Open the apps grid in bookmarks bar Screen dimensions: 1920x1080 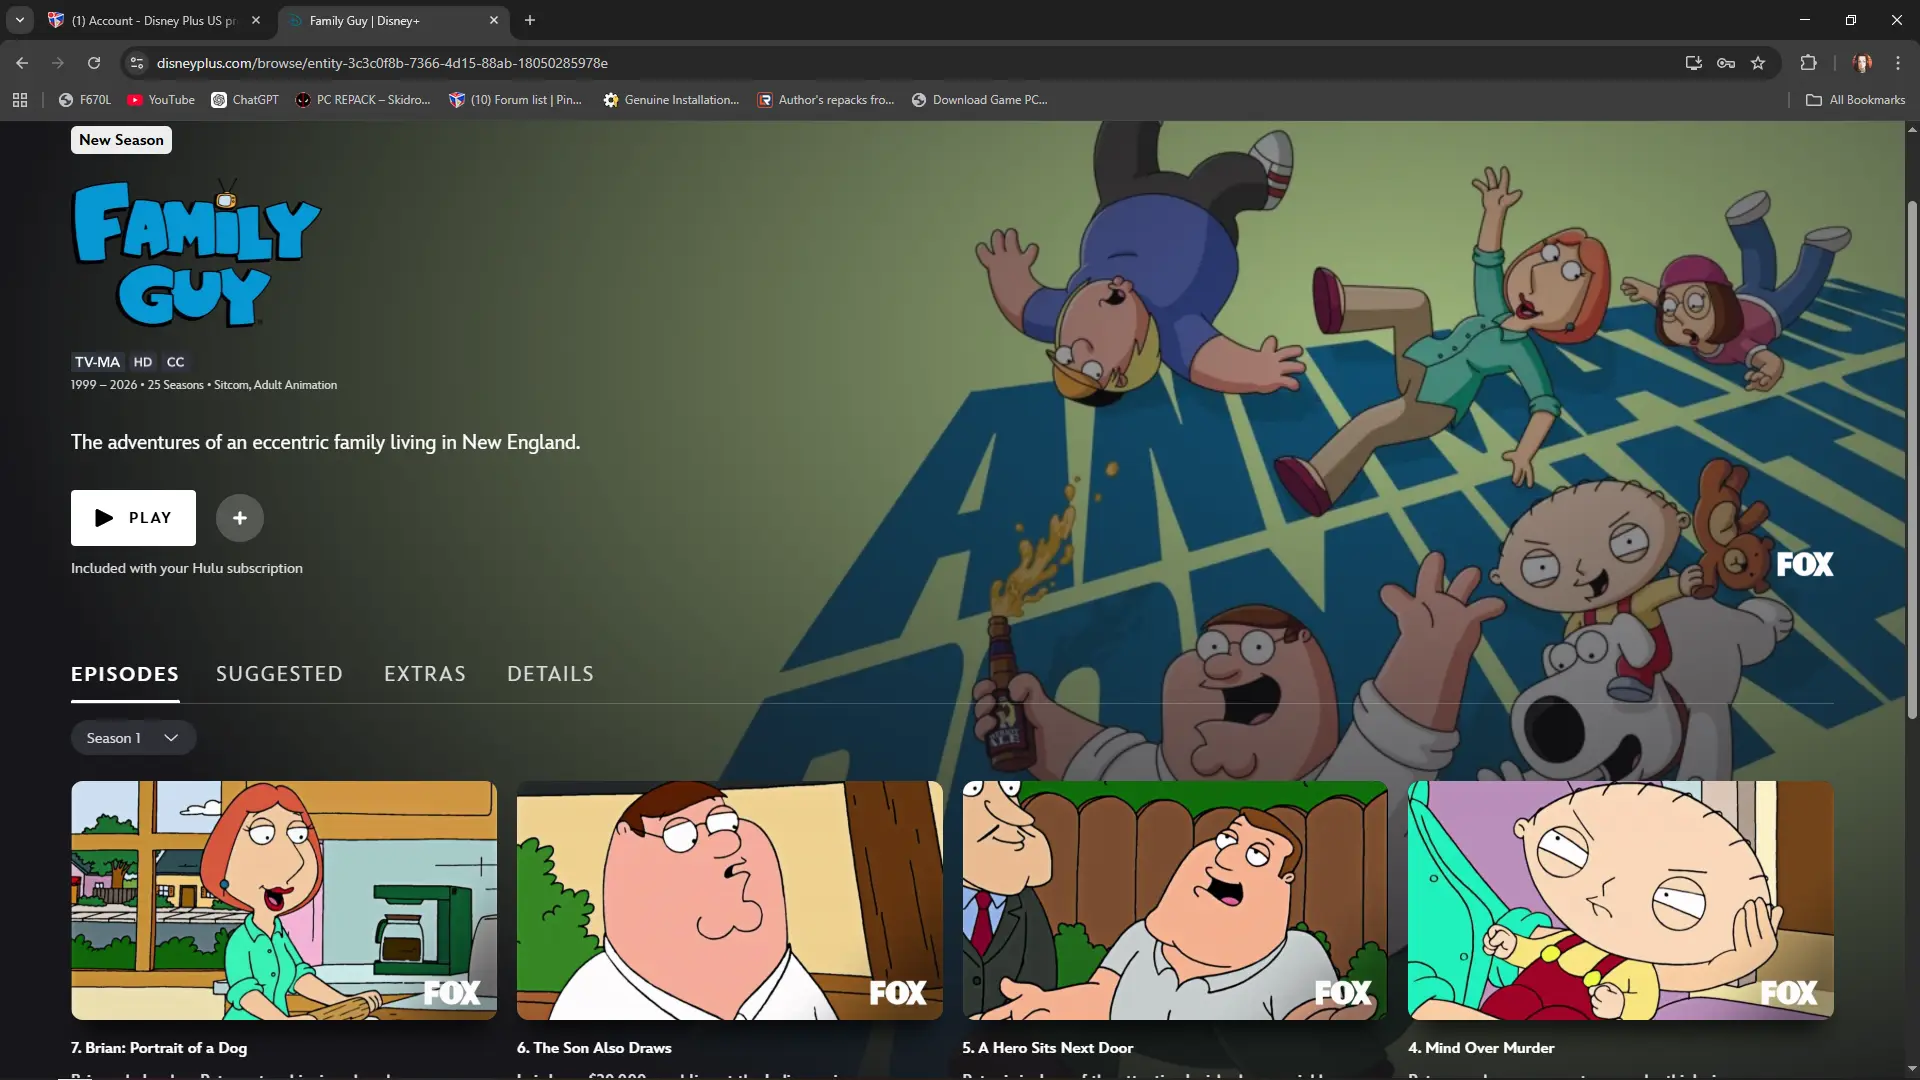[x=20, y=100]
